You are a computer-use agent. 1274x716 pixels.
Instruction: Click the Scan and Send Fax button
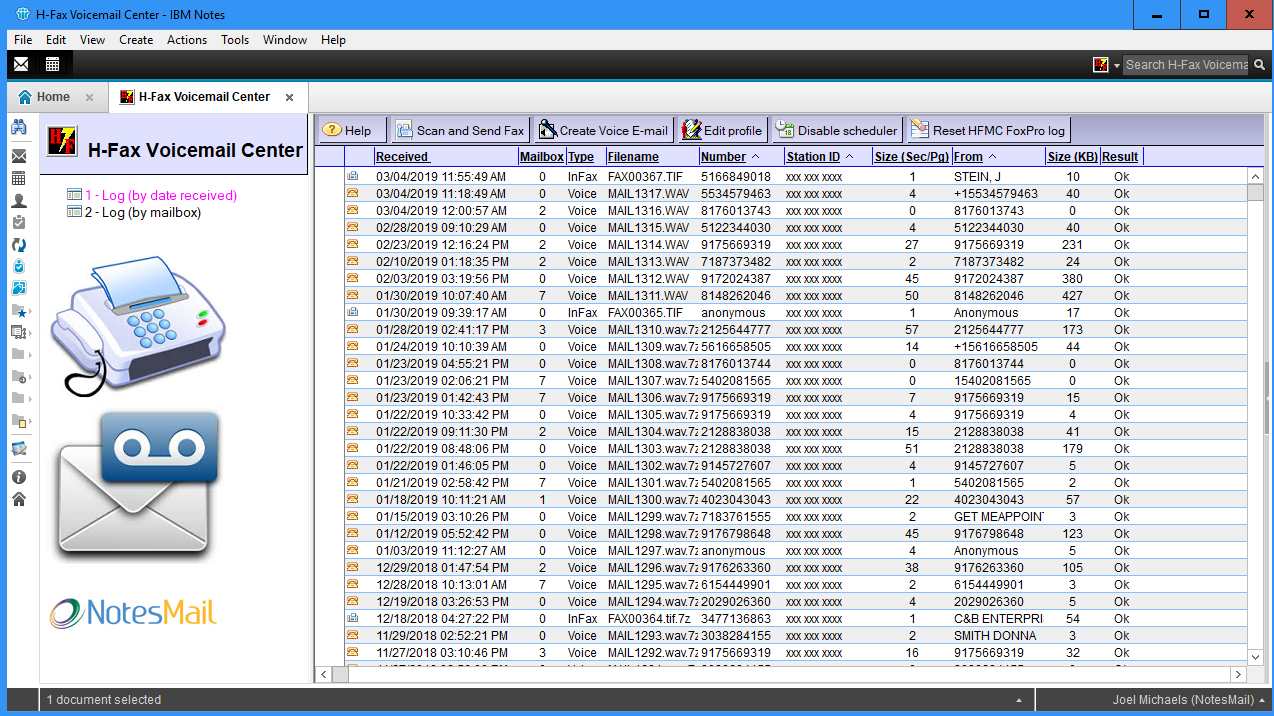(x=460, y=130)
